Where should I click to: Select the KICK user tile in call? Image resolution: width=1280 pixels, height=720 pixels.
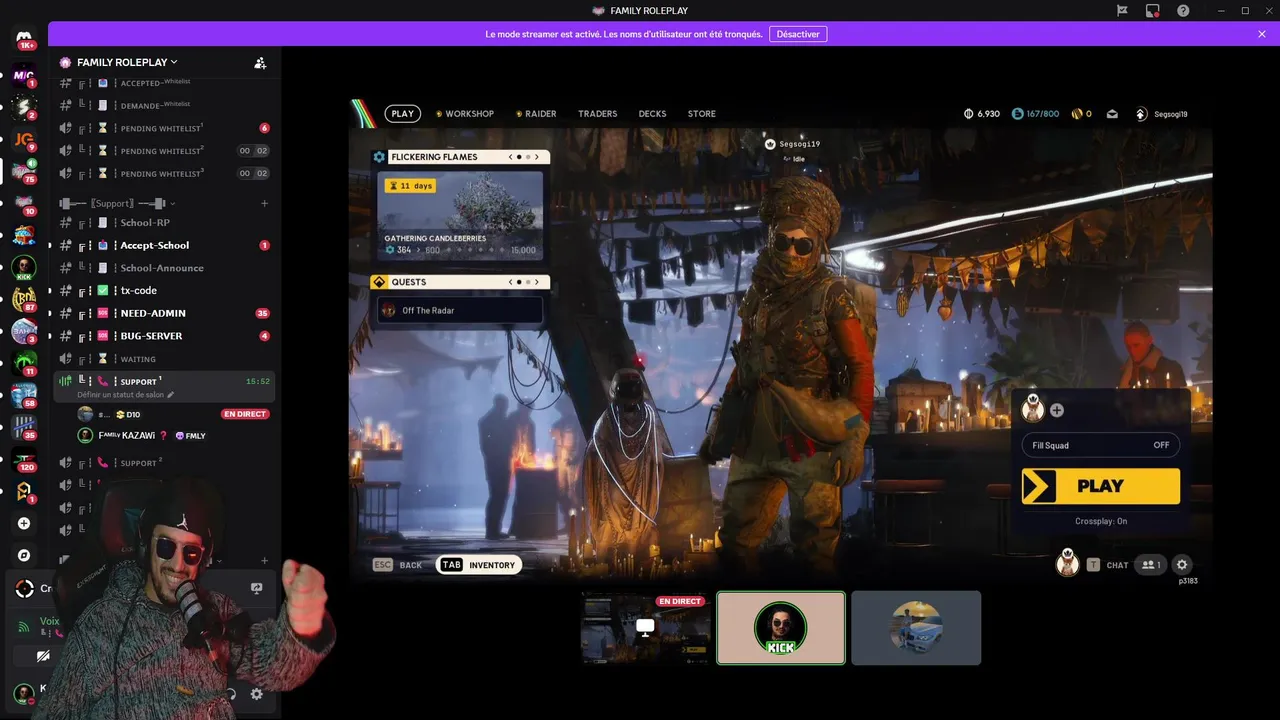[x=781, y=627]
